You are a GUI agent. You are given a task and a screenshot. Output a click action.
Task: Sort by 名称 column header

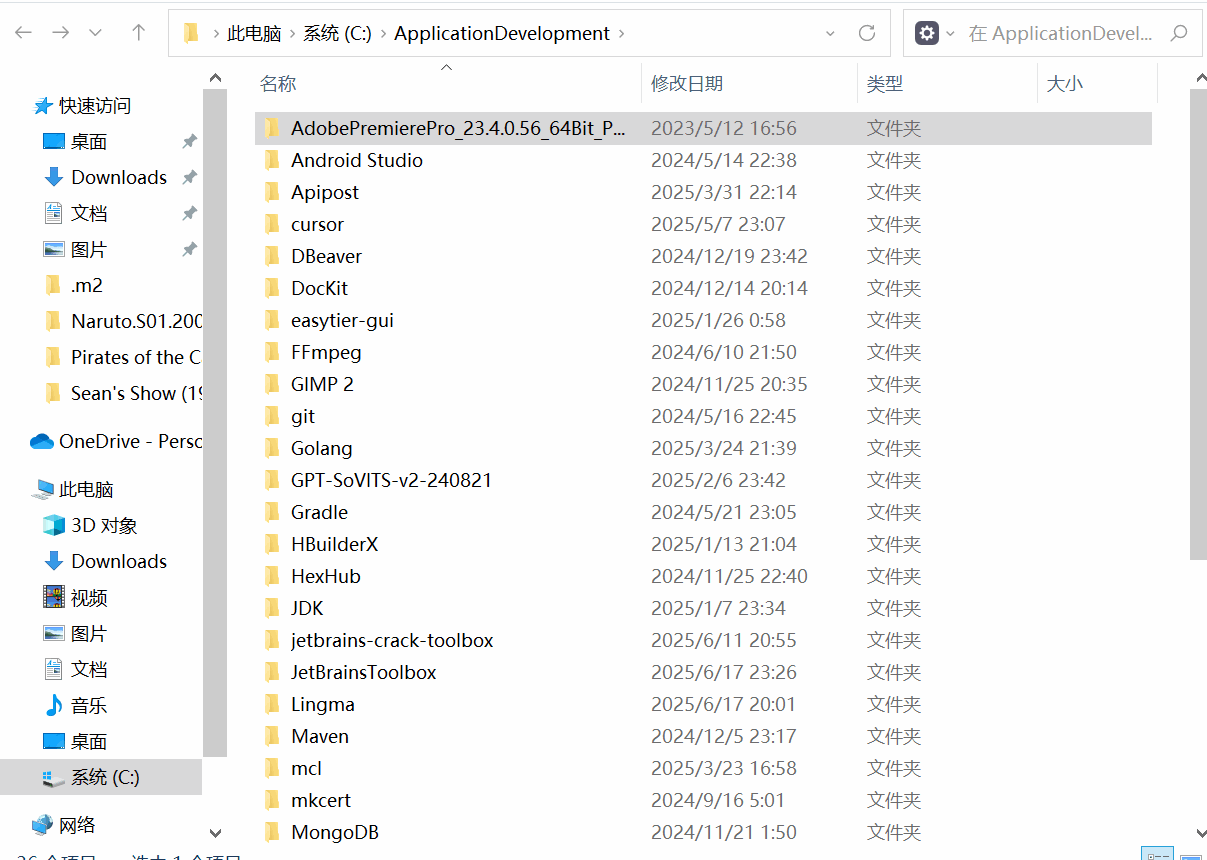[278, 84]
